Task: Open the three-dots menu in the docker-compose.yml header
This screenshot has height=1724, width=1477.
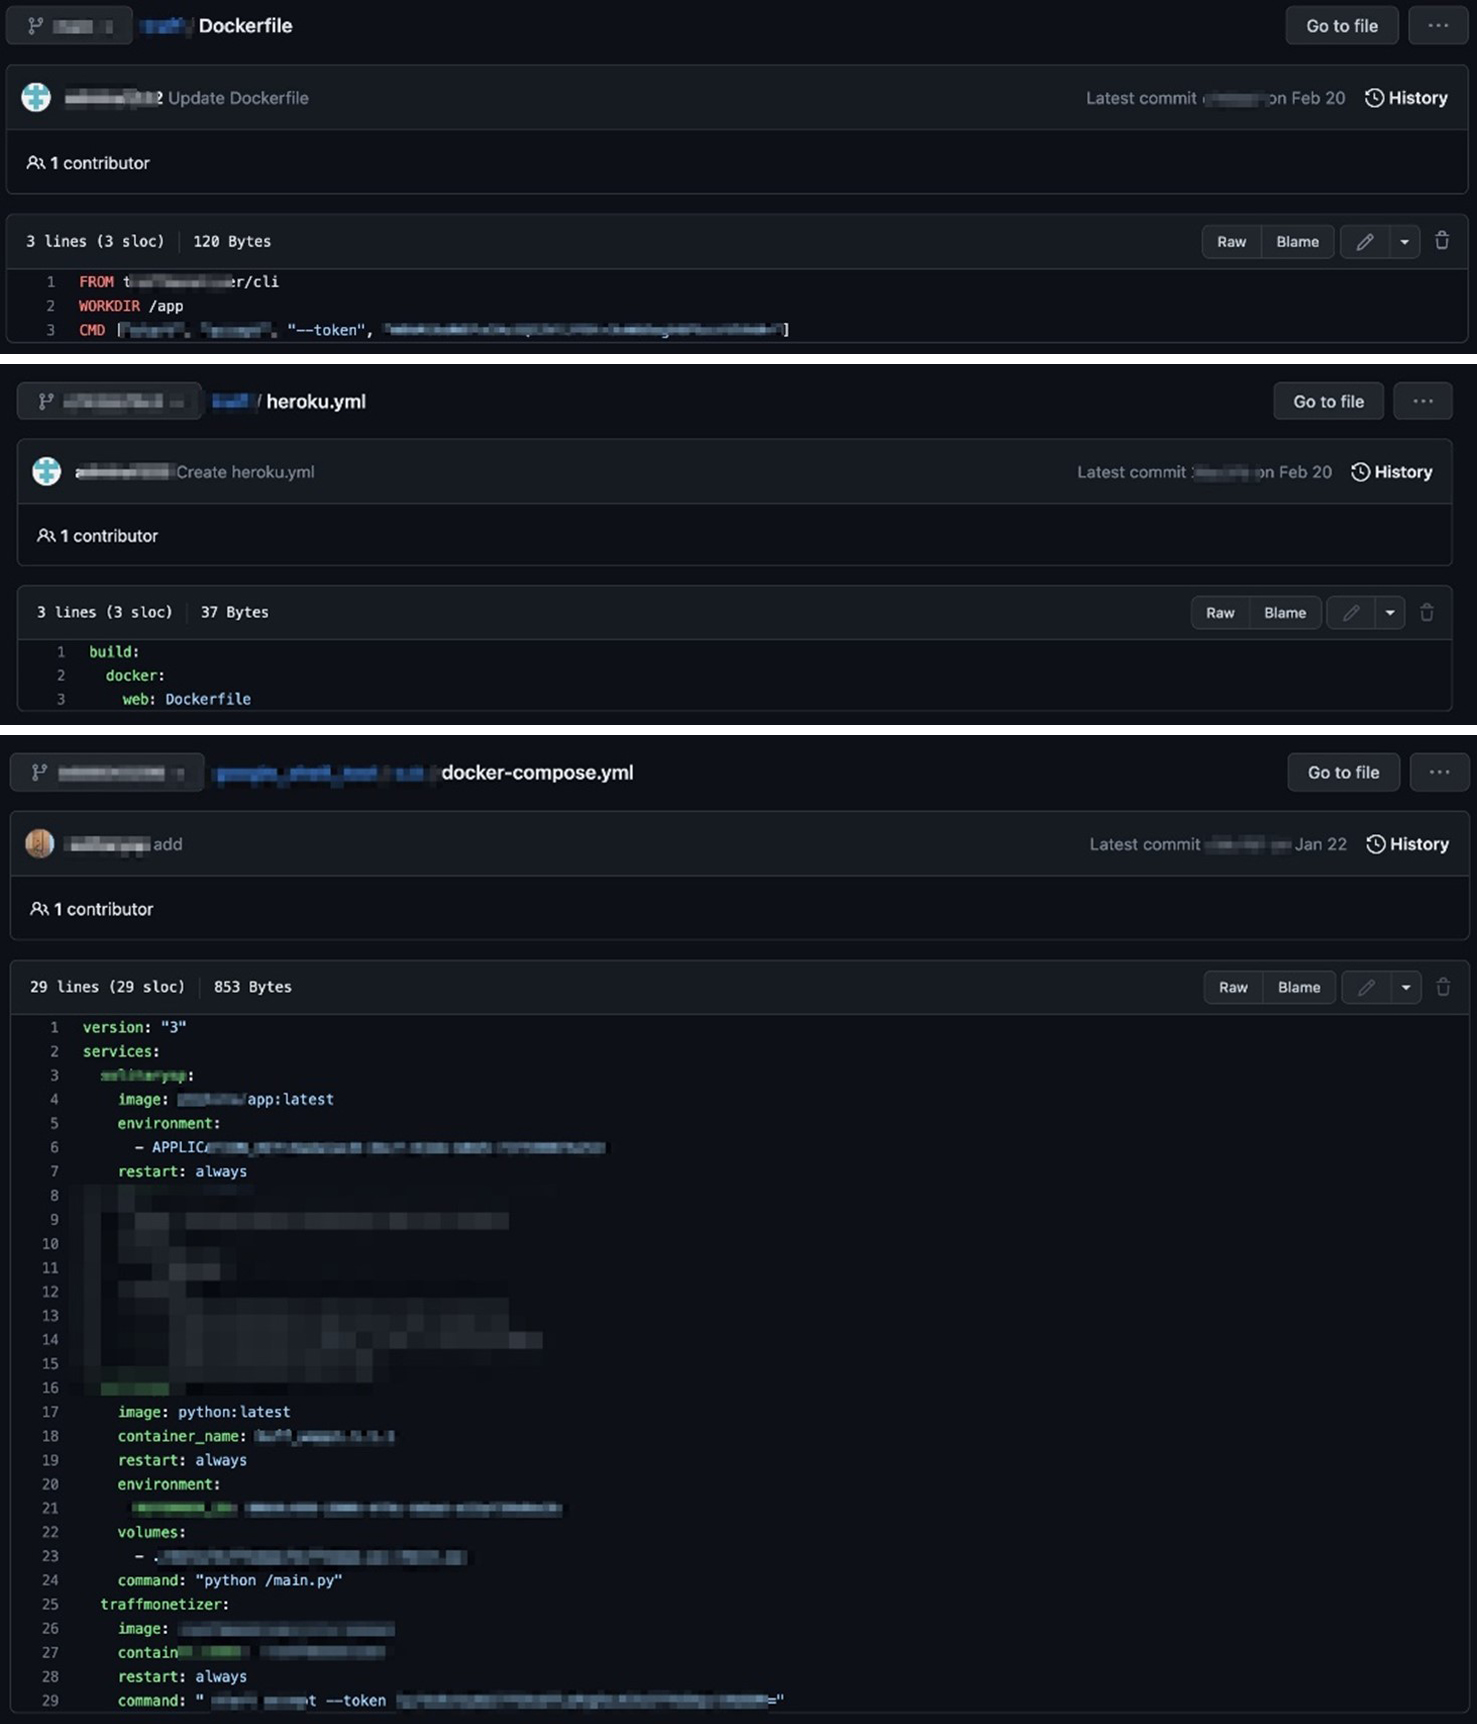Action: [1438, 772]
